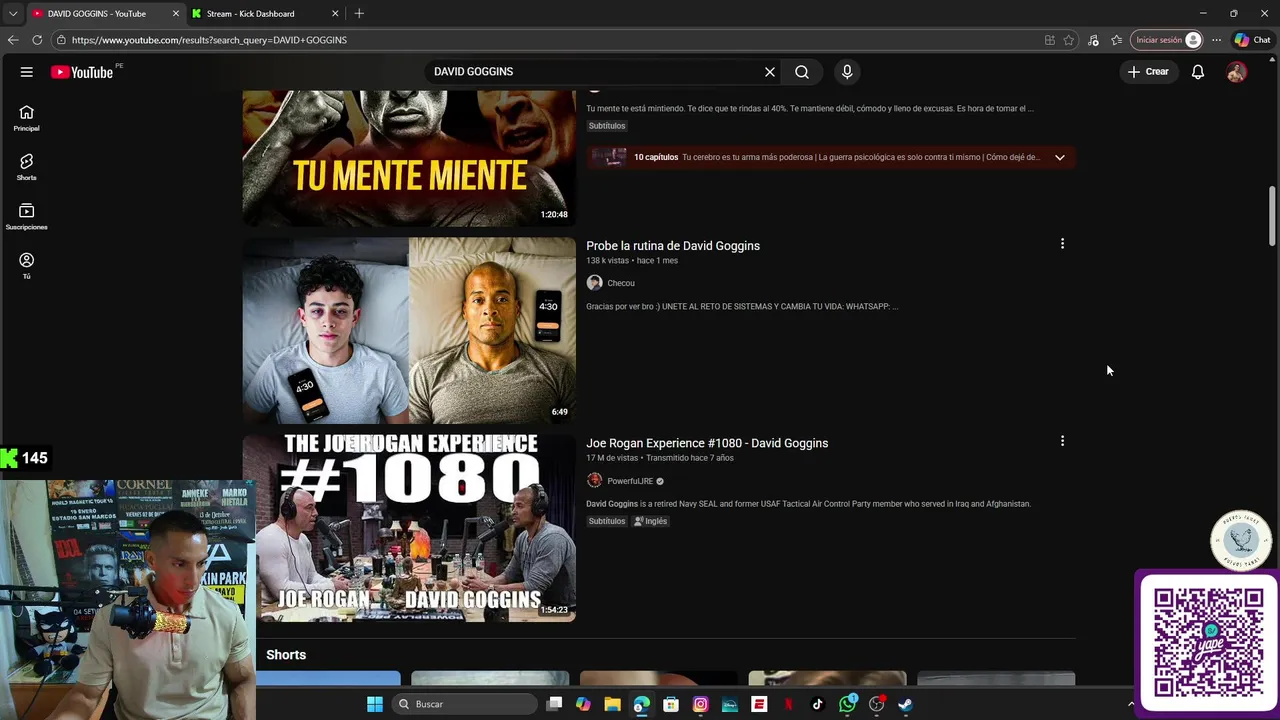Open TikTok from the taskbar

pyautogui.click(x=817, y=704)
